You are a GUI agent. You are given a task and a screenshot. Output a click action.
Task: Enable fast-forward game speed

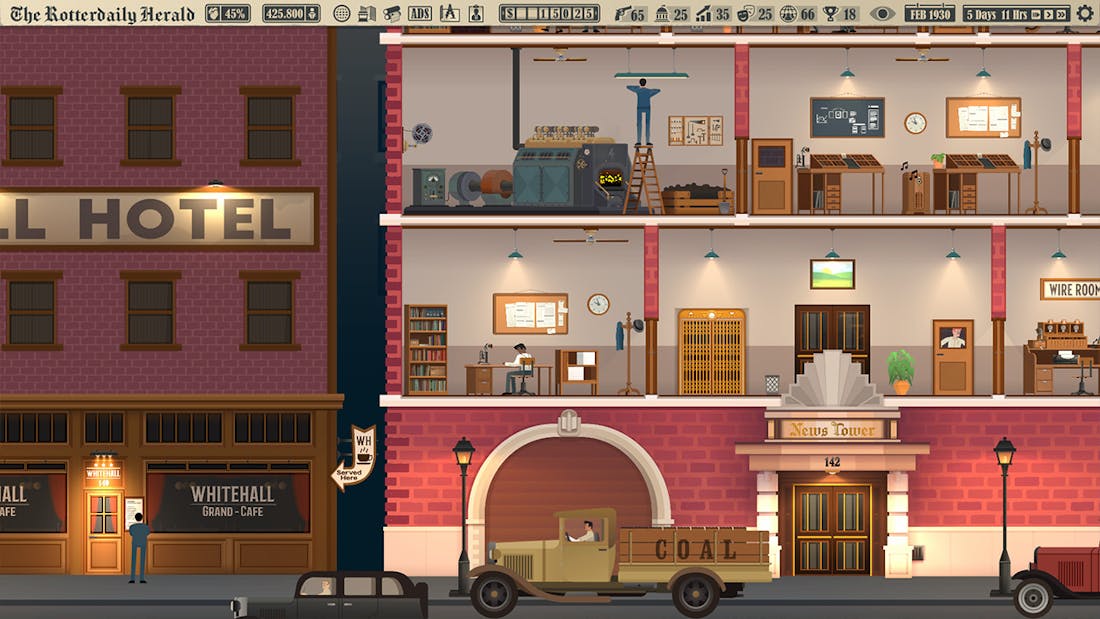[x=1061, y=13]
